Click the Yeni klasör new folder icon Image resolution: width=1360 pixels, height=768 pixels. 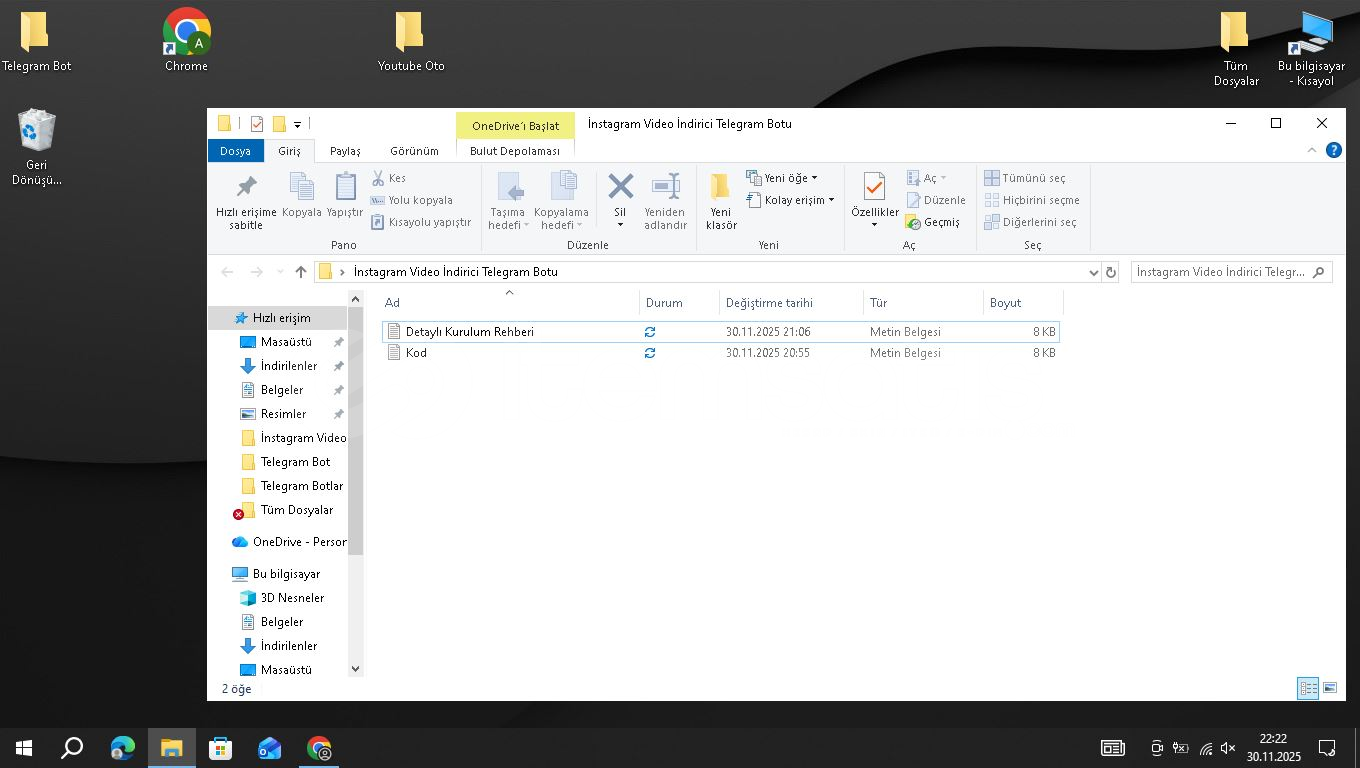[x=720, y=188]
